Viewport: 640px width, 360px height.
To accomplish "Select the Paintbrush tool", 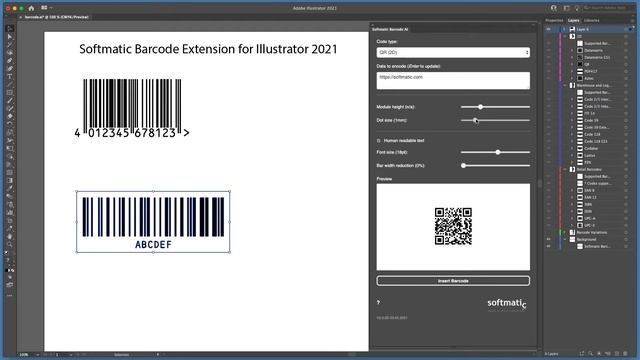I will point(10,100).
